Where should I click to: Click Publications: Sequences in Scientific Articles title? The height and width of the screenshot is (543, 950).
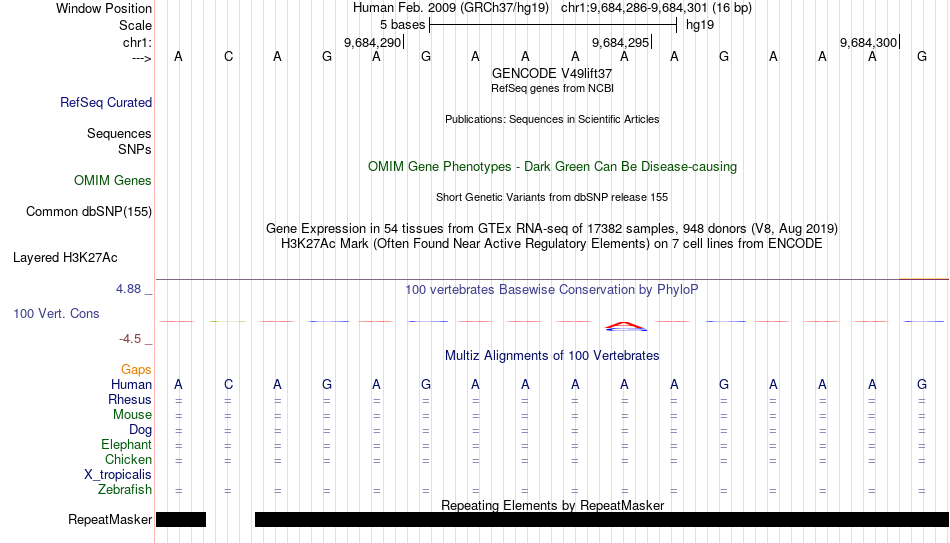click(x=552, y=119)
